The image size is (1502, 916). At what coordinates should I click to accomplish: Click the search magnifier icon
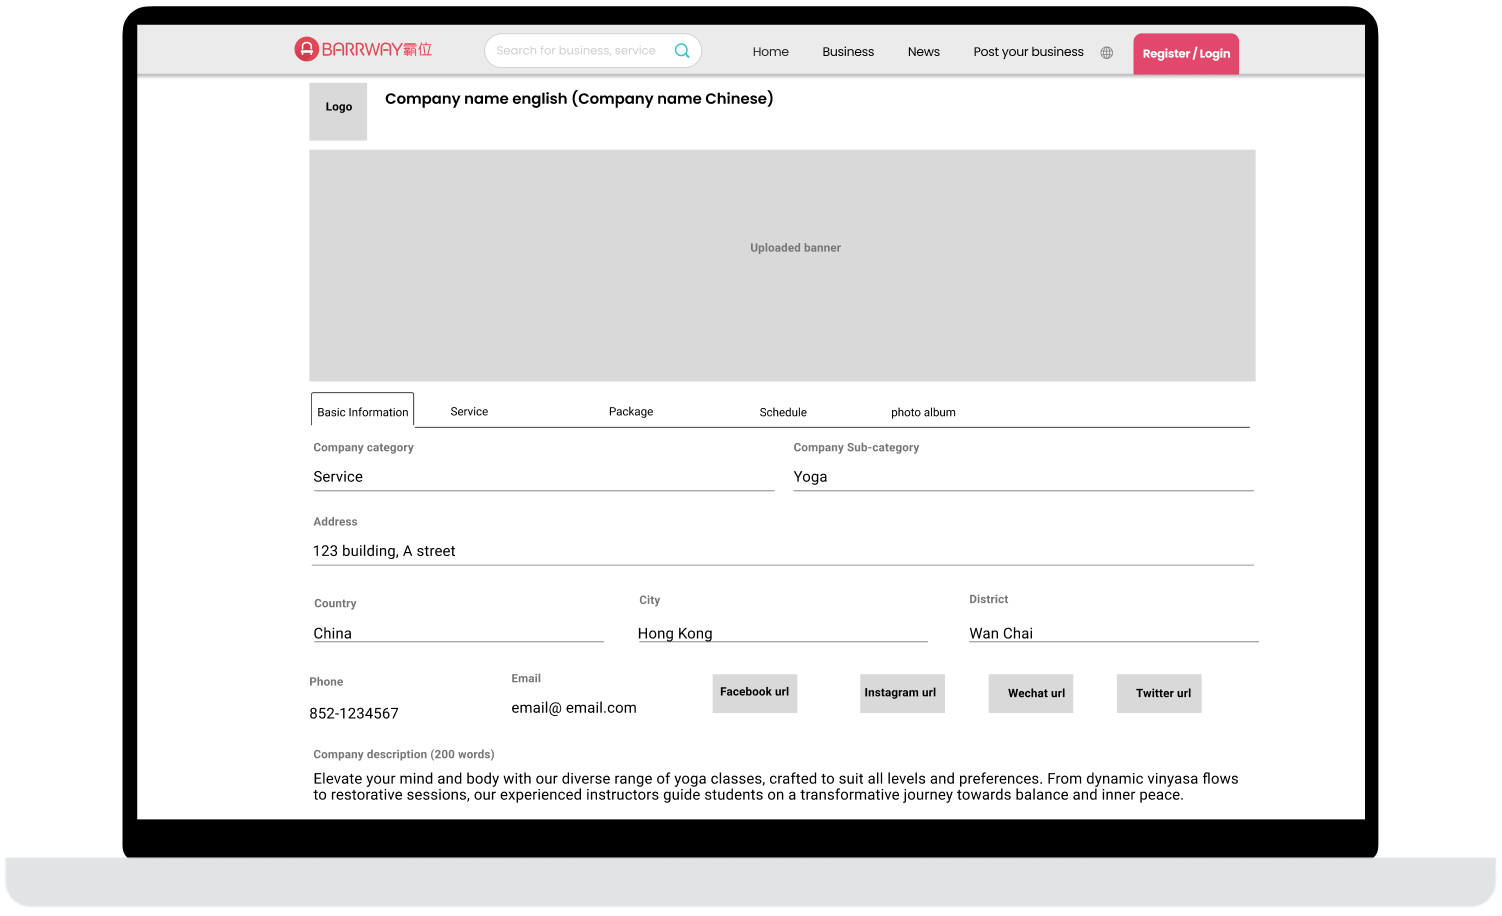click(x=682, y=51)
